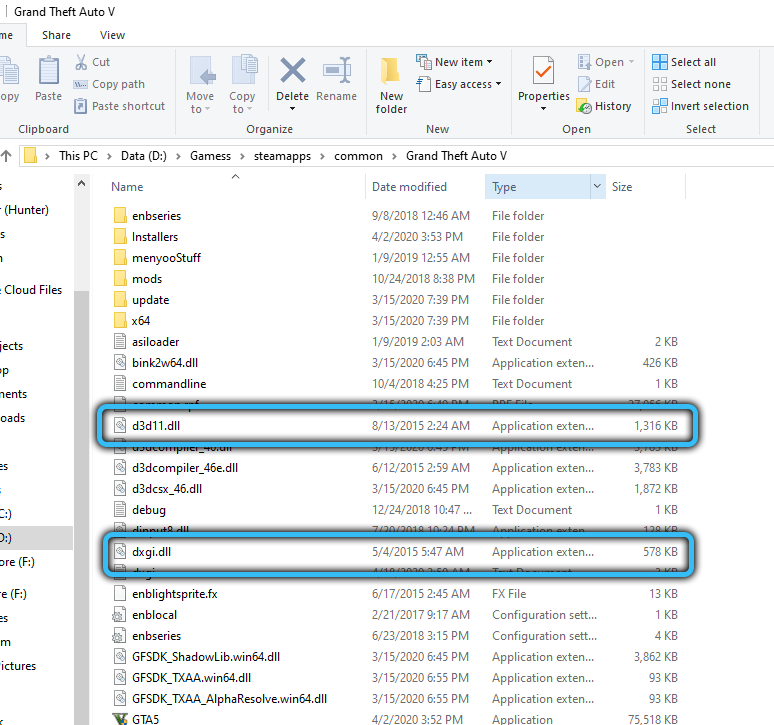Image resolution: width=774 pixels, height=725 pixels.
Task: Click Invert selection in the ribbon
Action: tap(700, 106)
